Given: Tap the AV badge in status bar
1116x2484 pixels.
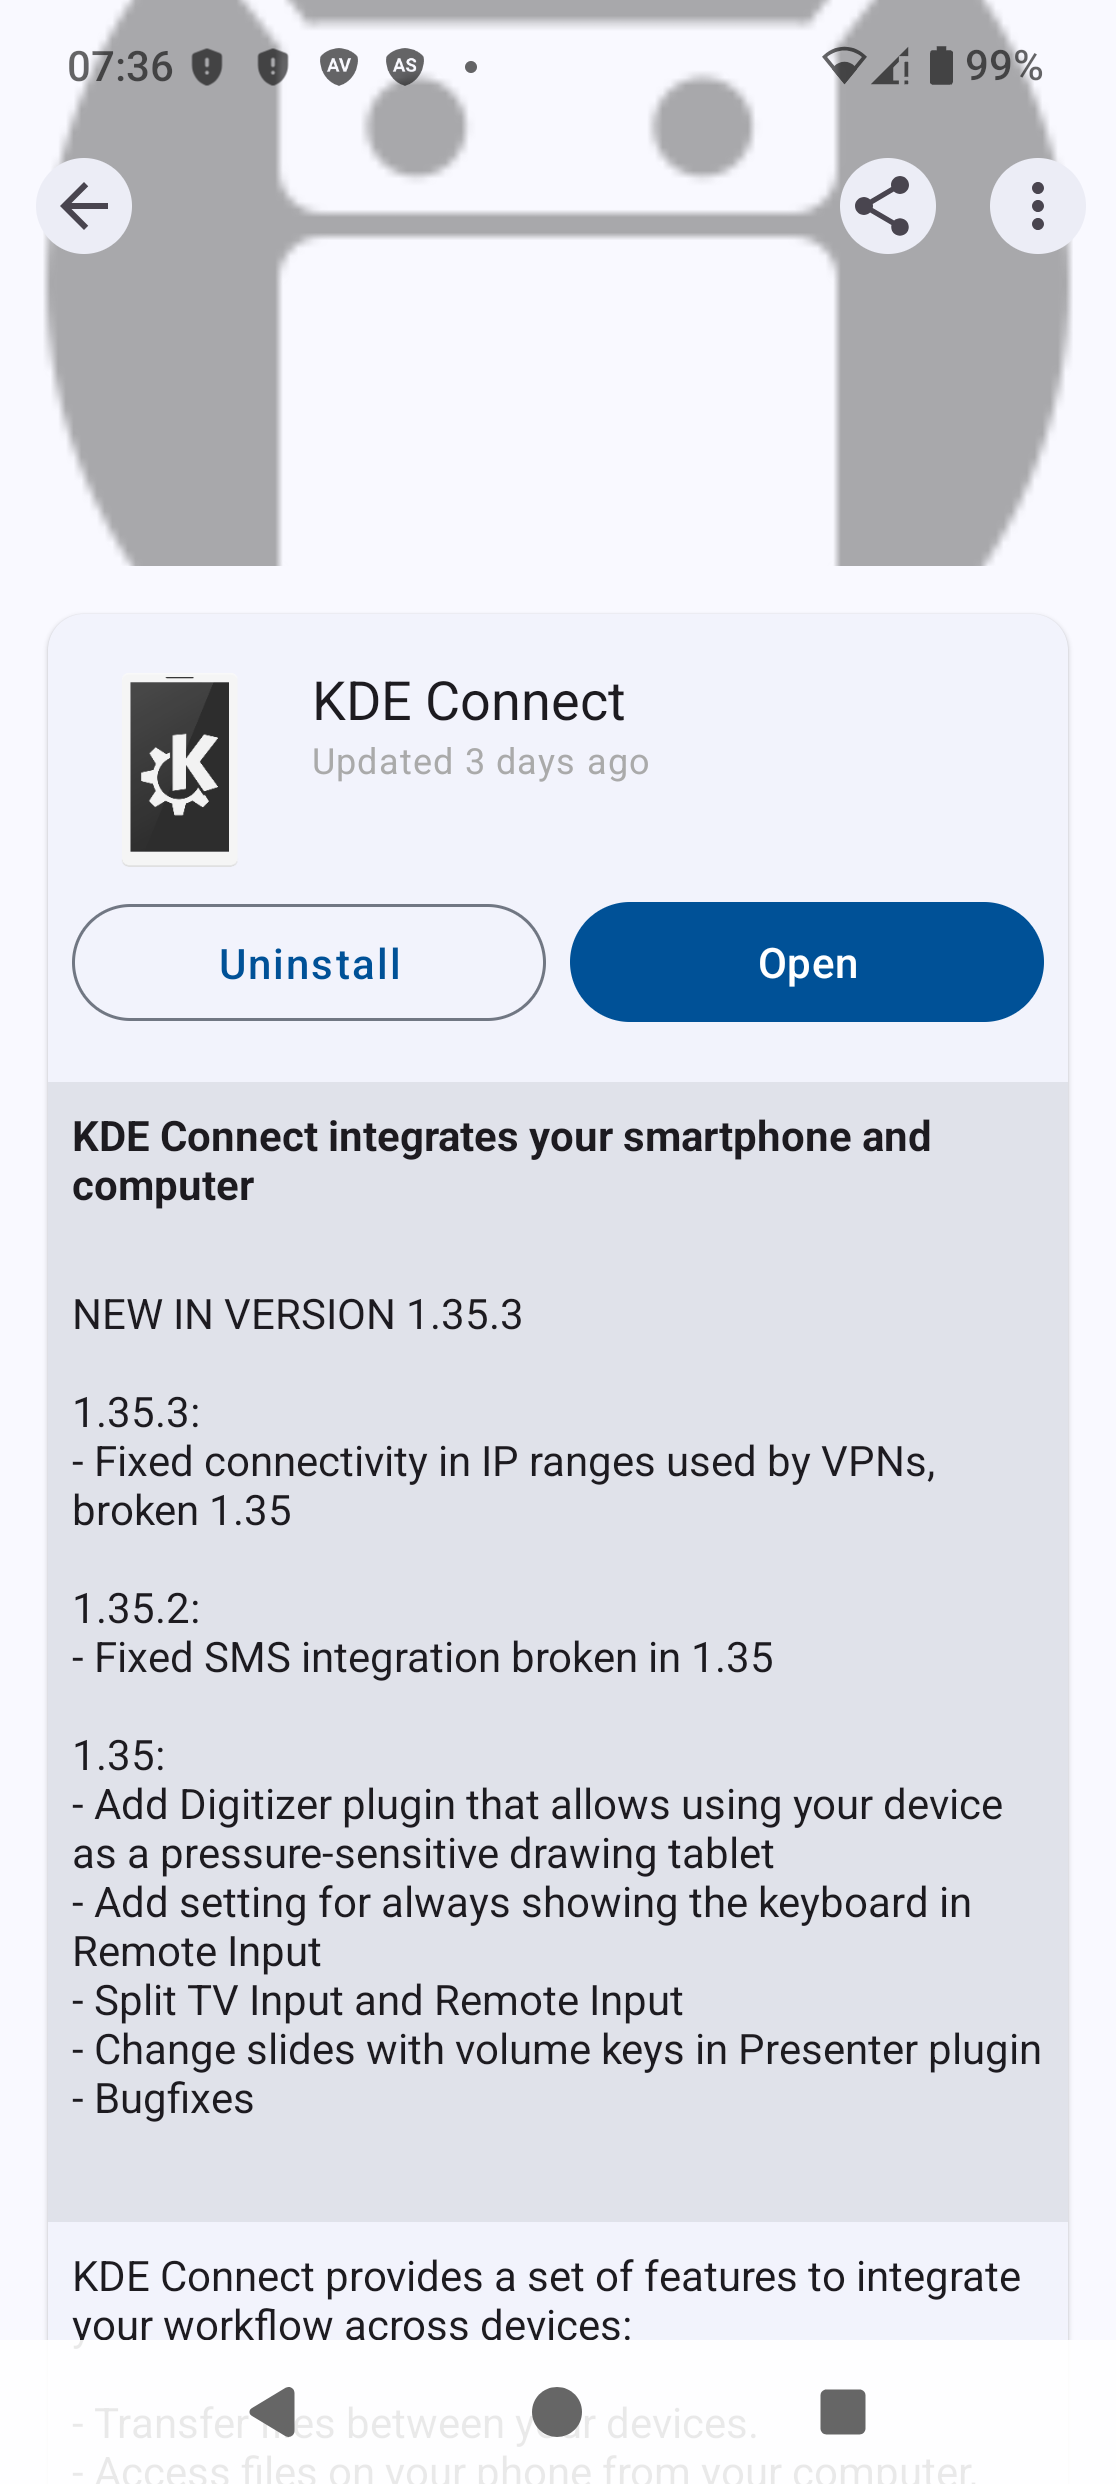Looking at the screenshot, I should 339,67.
